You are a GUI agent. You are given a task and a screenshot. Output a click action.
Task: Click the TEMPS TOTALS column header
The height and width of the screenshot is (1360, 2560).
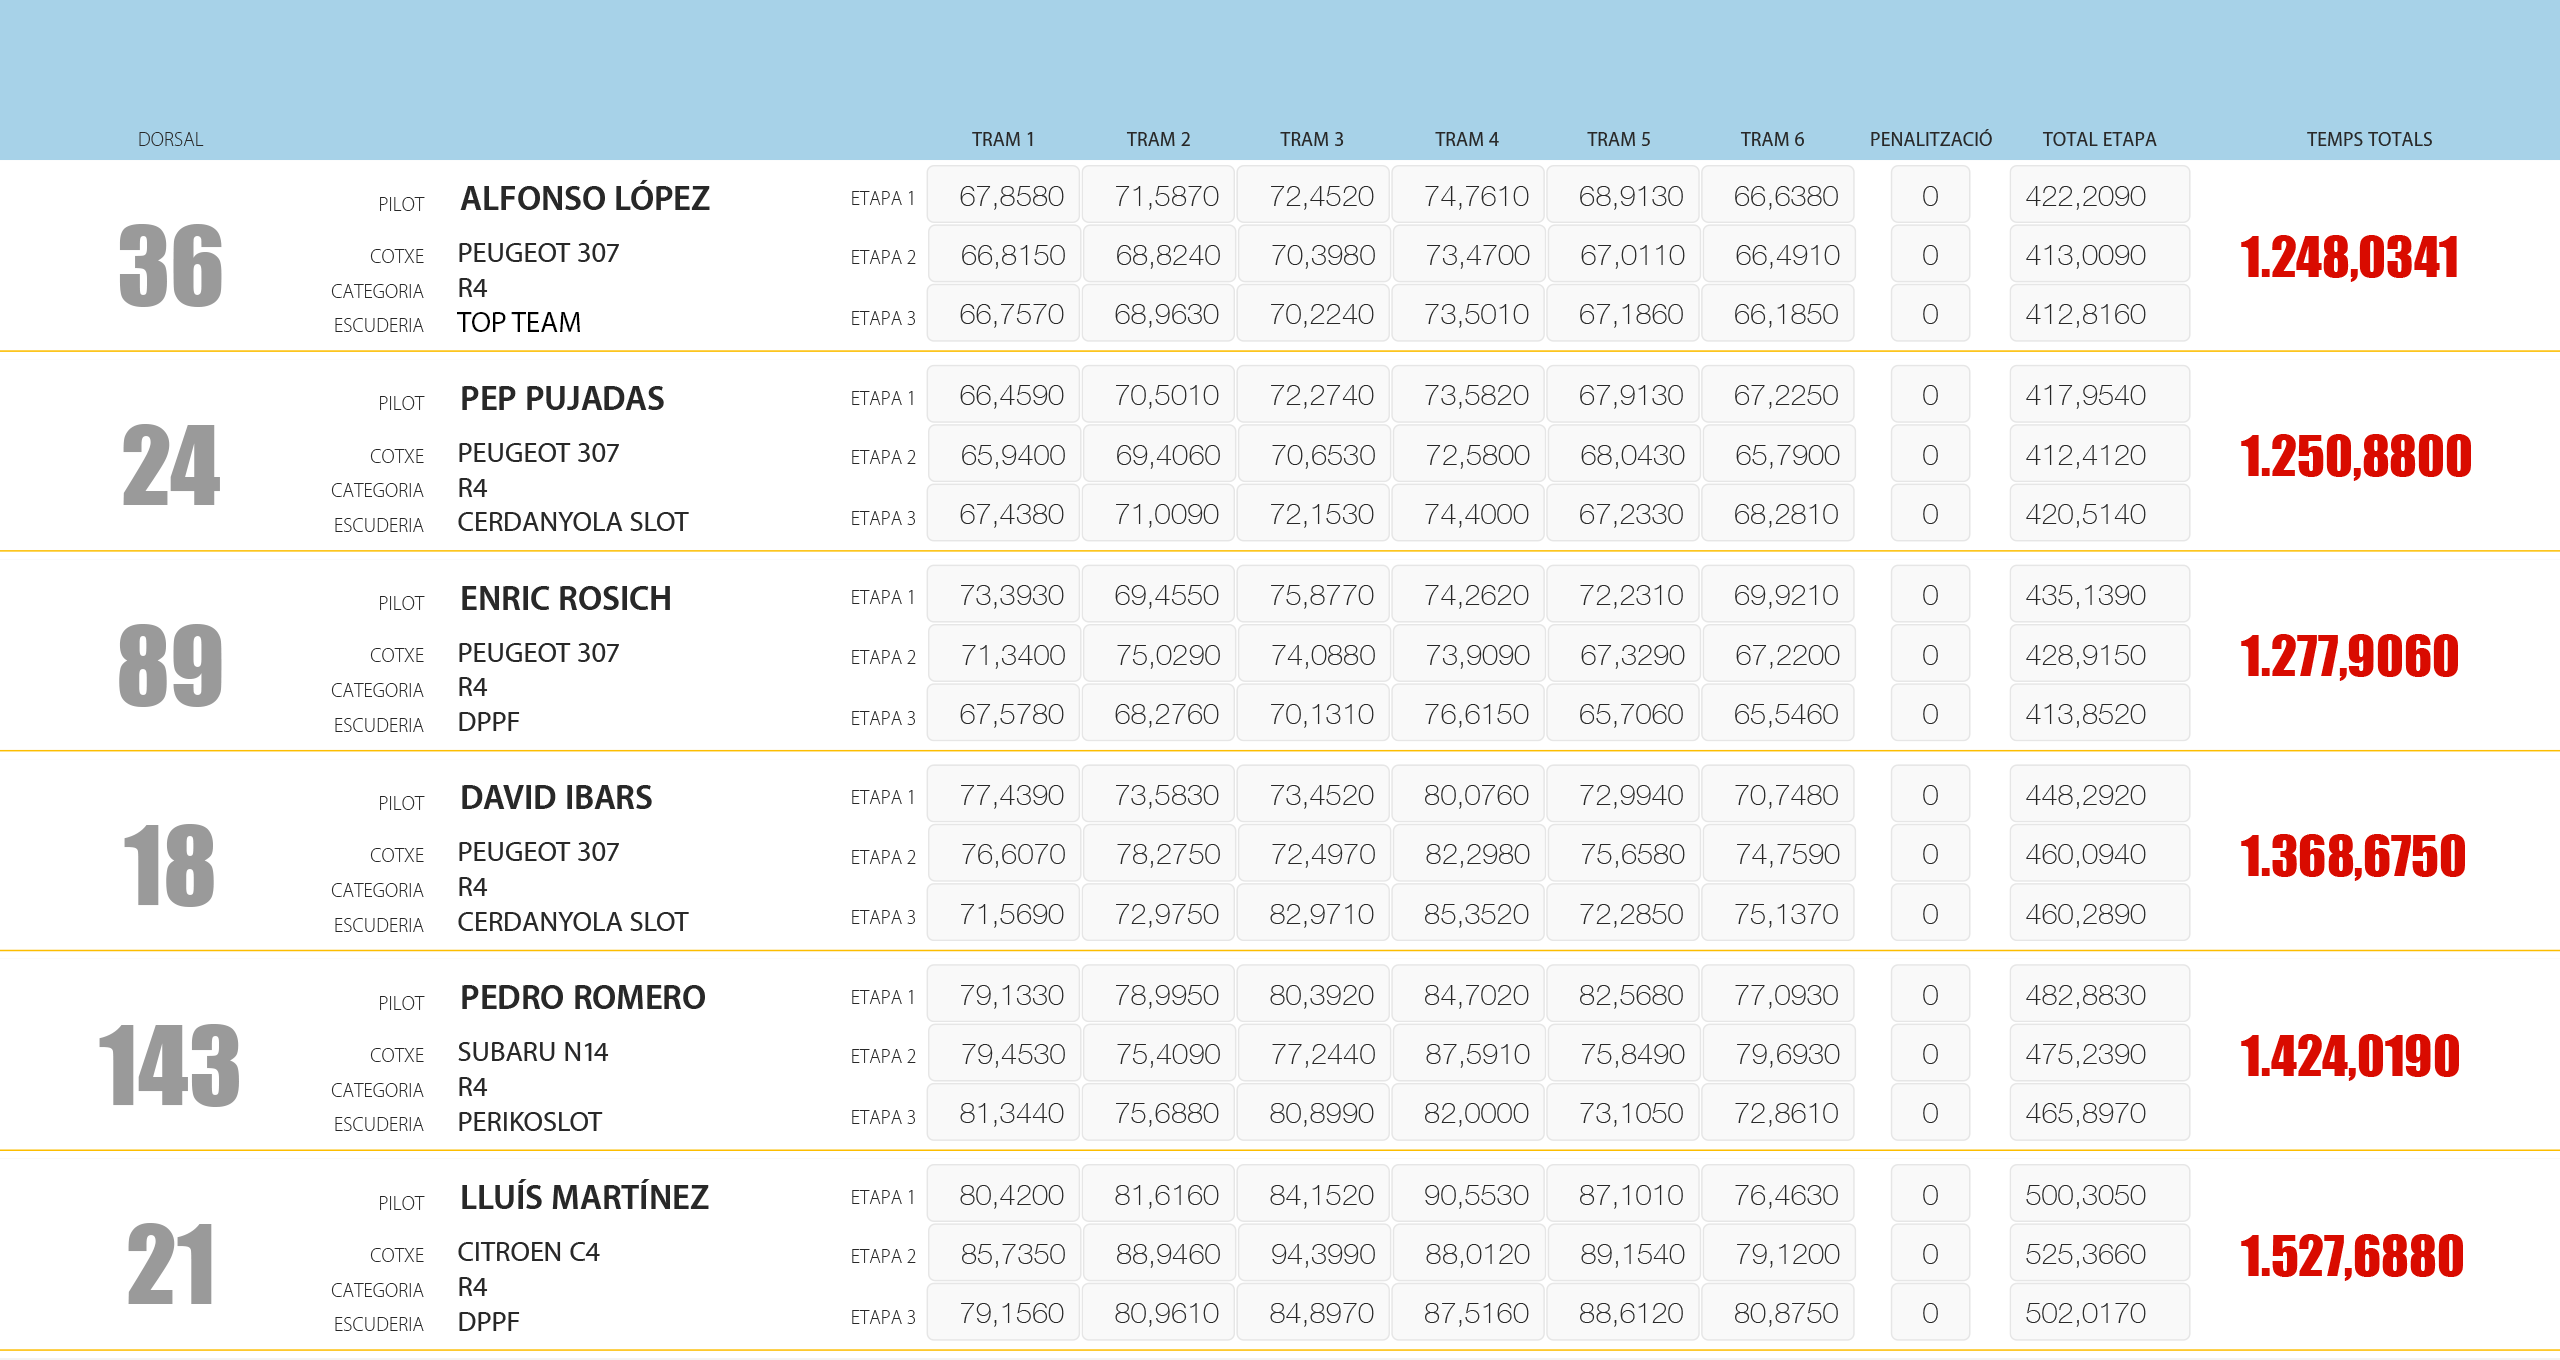click(x=2368, y=139)
